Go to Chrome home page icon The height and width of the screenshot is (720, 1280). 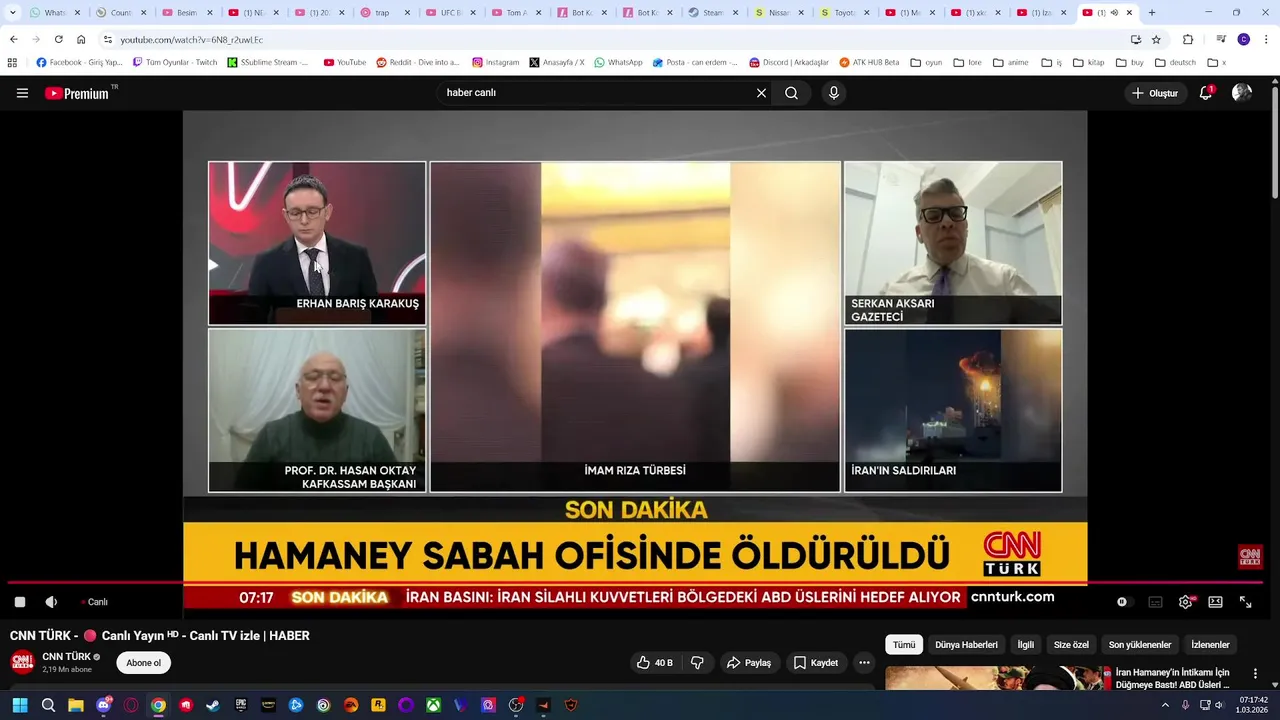81,39
